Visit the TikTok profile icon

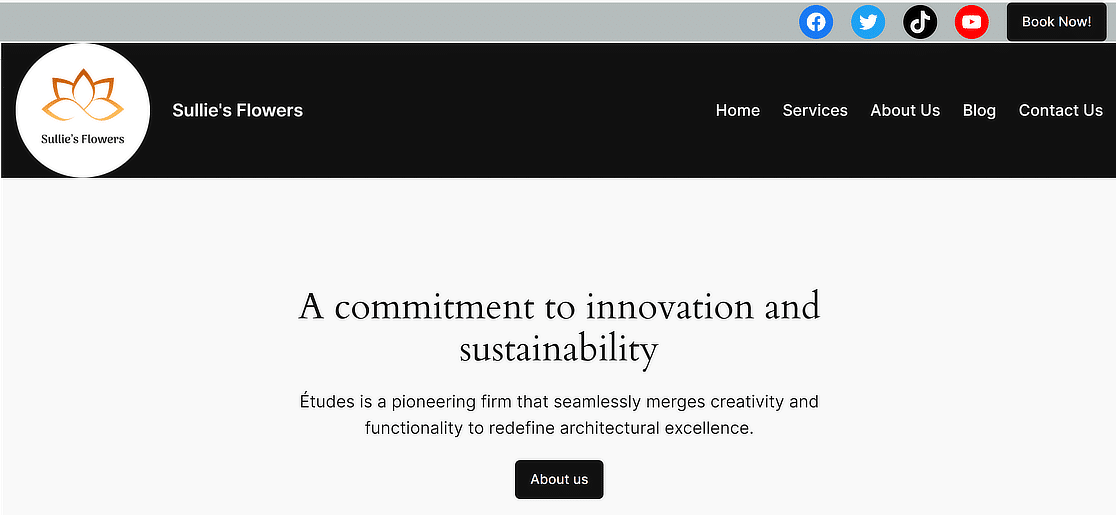pyautogui.click(x=920, y=22)
